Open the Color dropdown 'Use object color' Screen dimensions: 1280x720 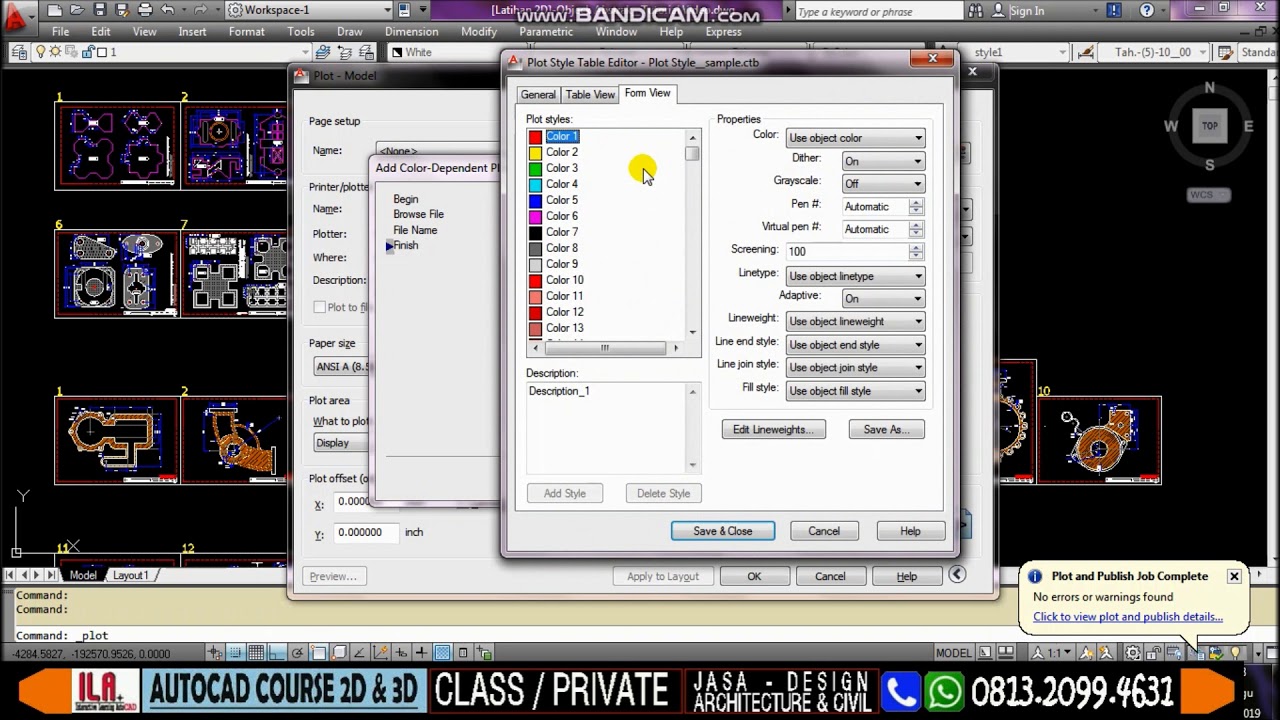point(855,138)
